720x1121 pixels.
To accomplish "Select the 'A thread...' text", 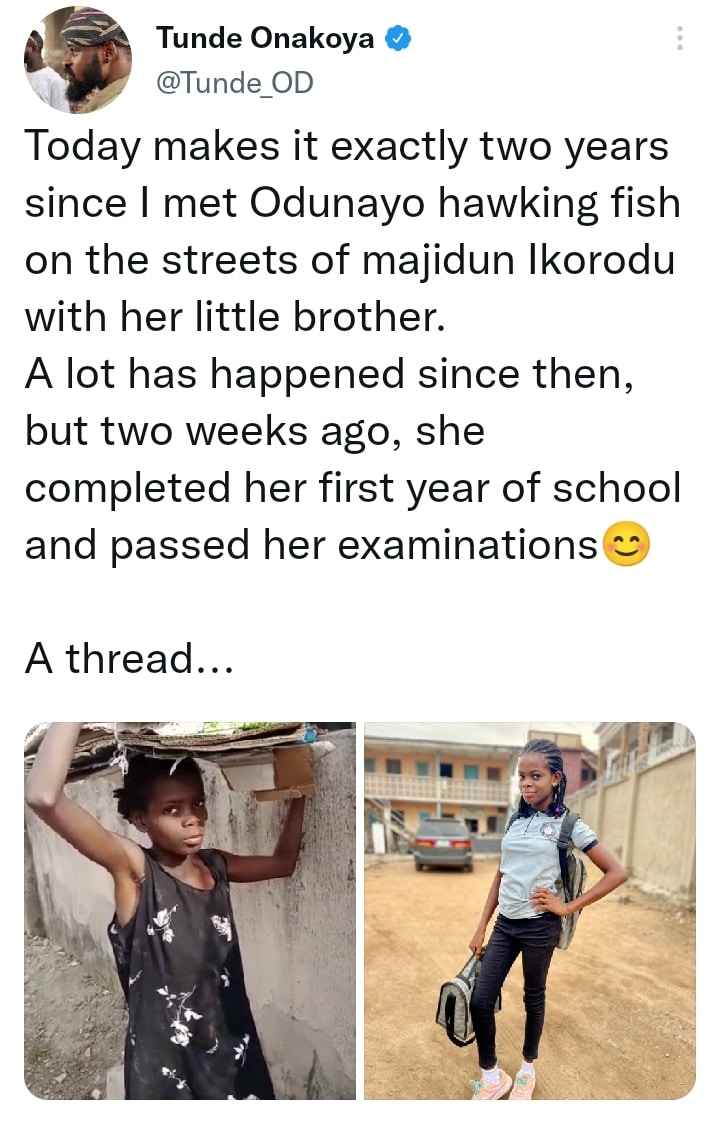I will click(x=129, y=658).
